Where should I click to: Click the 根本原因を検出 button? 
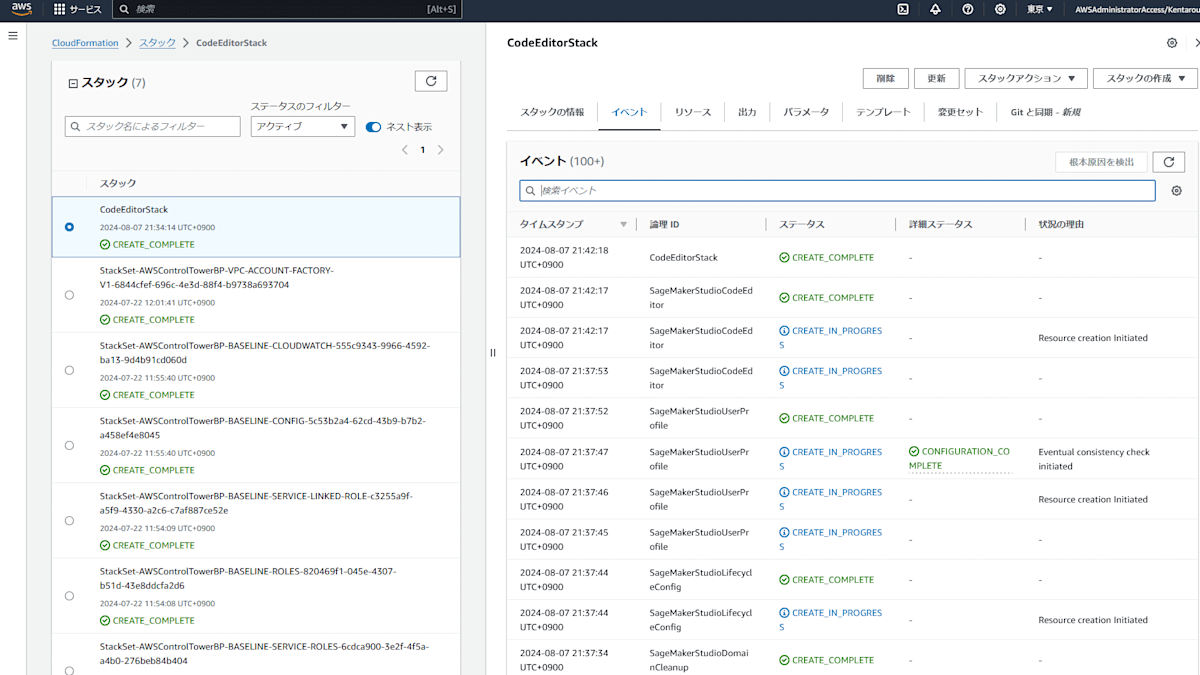click(x=1101, y=162)
